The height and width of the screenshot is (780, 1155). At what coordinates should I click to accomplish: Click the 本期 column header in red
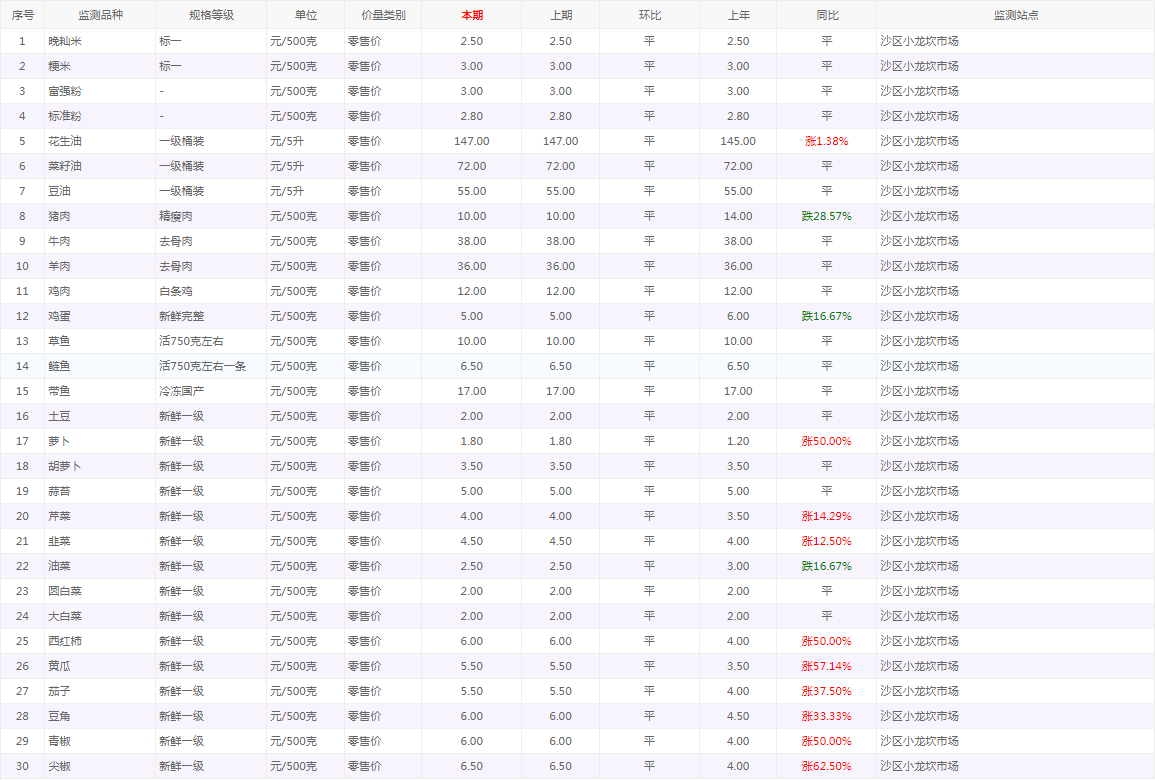[x=471, y=15]
